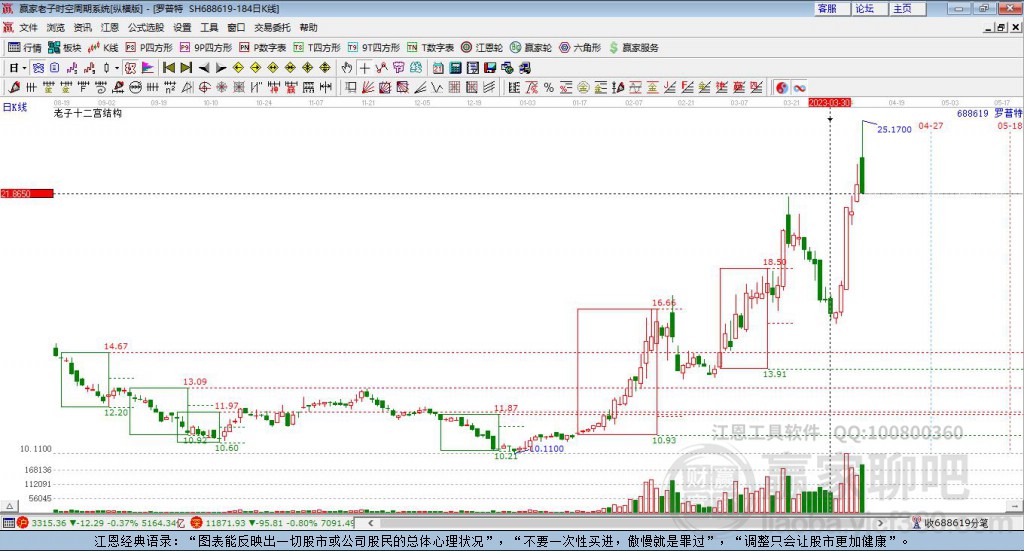The width and height of the screenshot is (1024, 551).
Task: Click the red-blue infinity symbol icon
Action: pyautogui.click(x=799, y=87)
